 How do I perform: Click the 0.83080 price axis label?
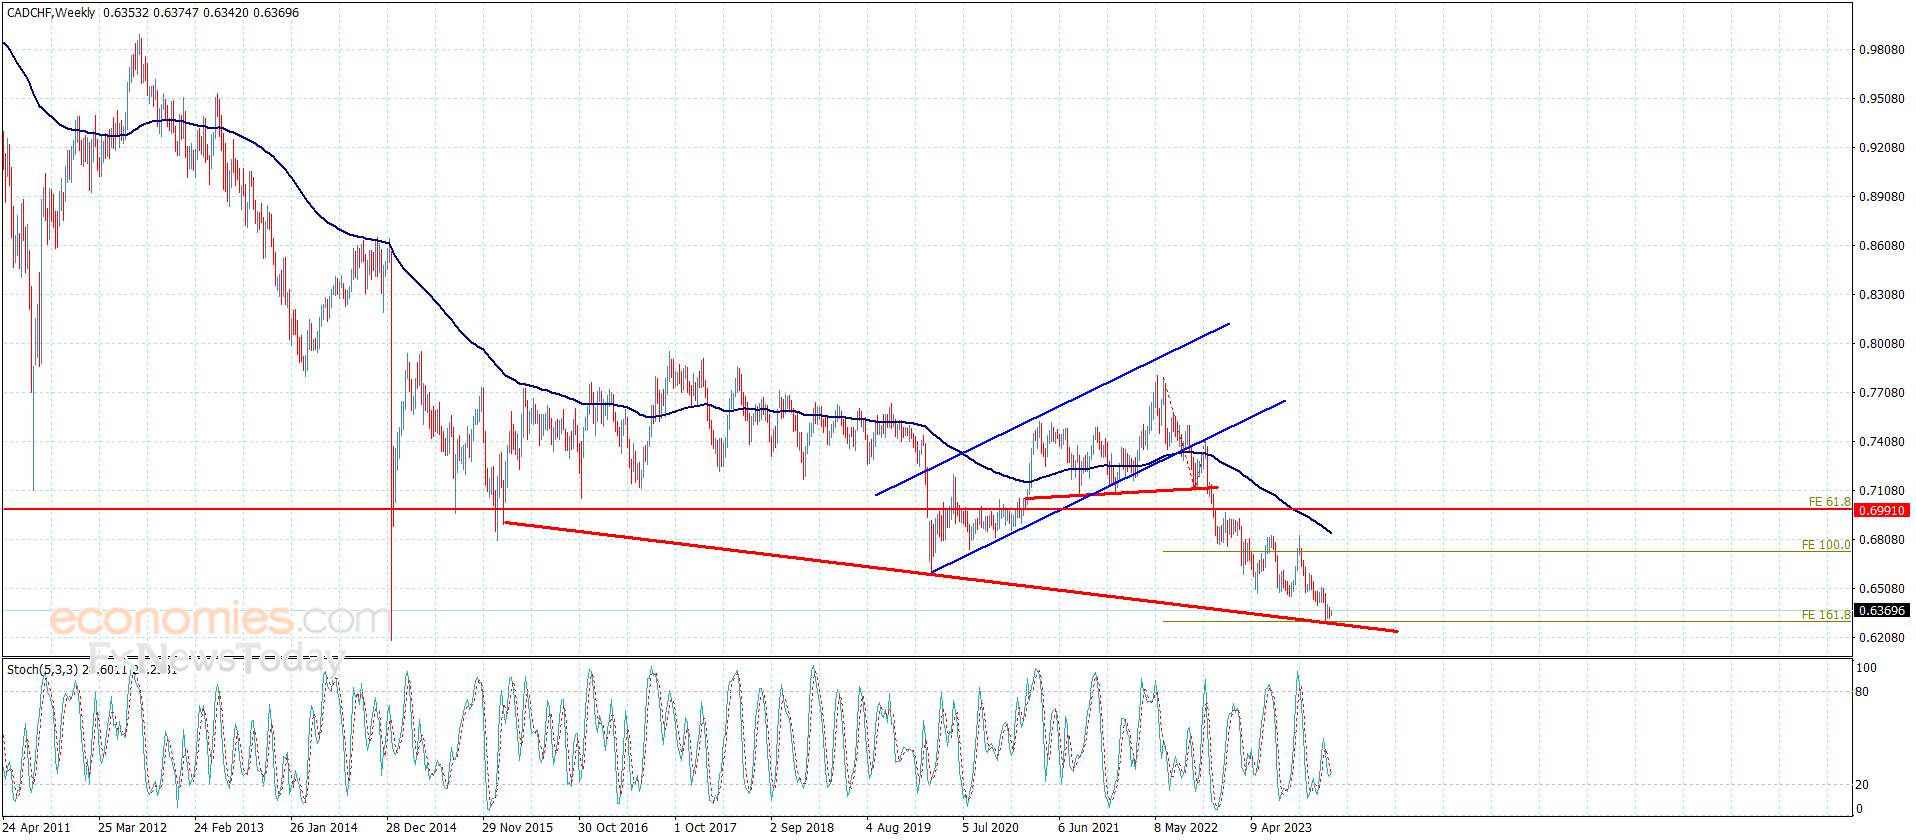tap(1881, 295)
